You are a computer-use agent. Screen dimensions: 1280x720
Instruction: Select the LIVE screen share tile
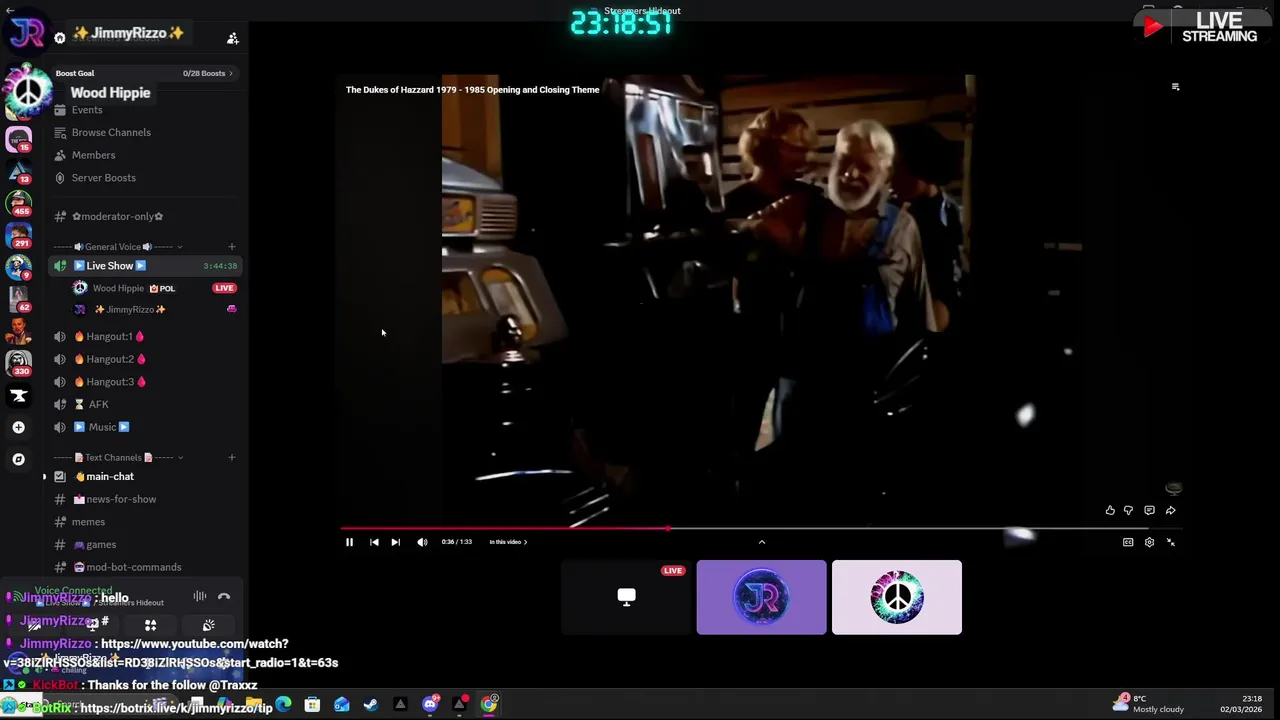(626, 597)
